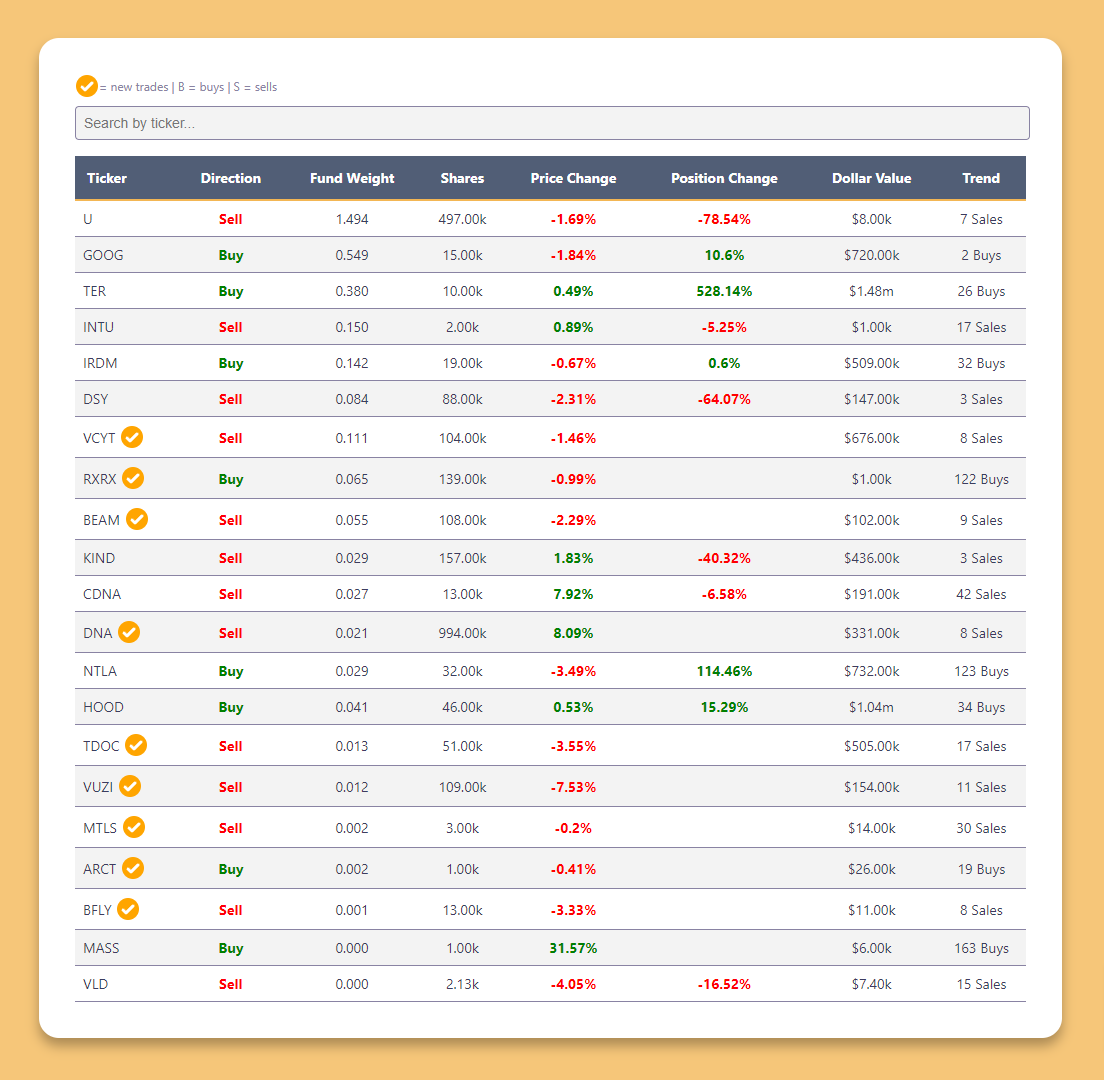
Task: Select the MASS ticker cell
Action: coord(101,948)
